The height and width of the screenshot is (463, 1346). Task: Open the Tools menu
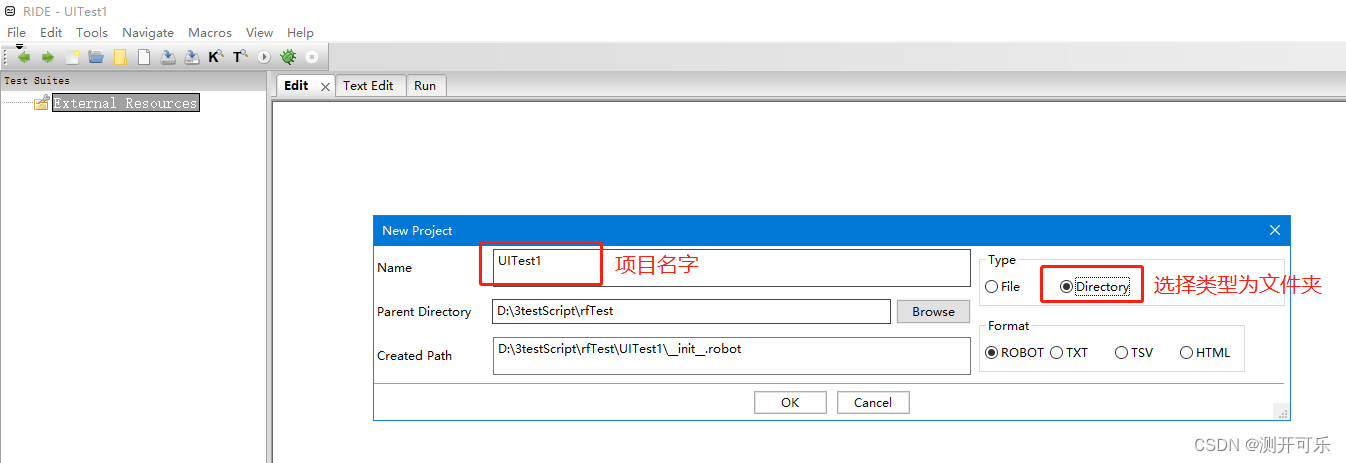click(x=92, y=33)
